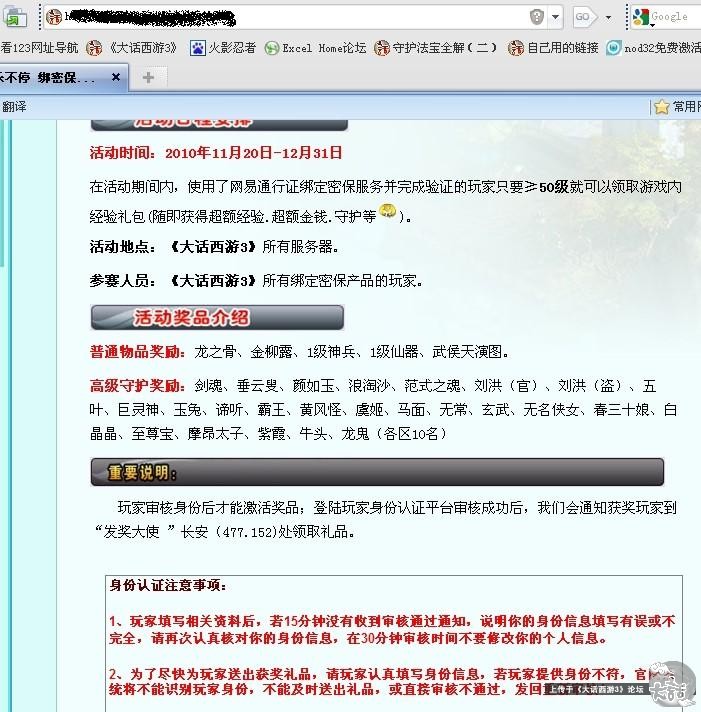Click red notice item 1 about 15分钟
Viewport: 701px width, 712px height.
pos(392,630)
